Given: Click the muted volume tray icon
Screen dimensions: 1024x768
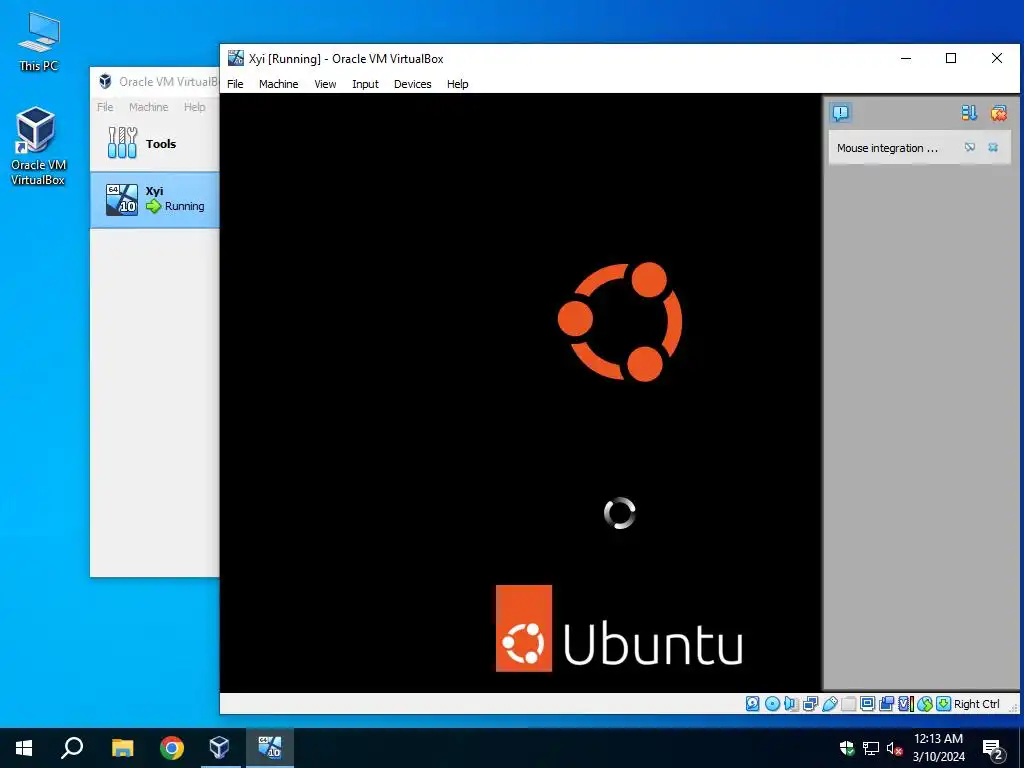Looking at the screenshot, I should point(895,748).
